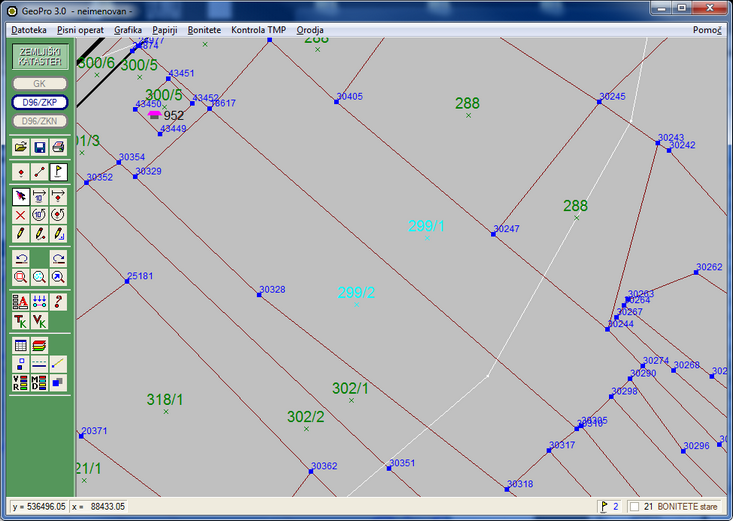
Task: Open file with the folder icon
Action: (21, 147)
